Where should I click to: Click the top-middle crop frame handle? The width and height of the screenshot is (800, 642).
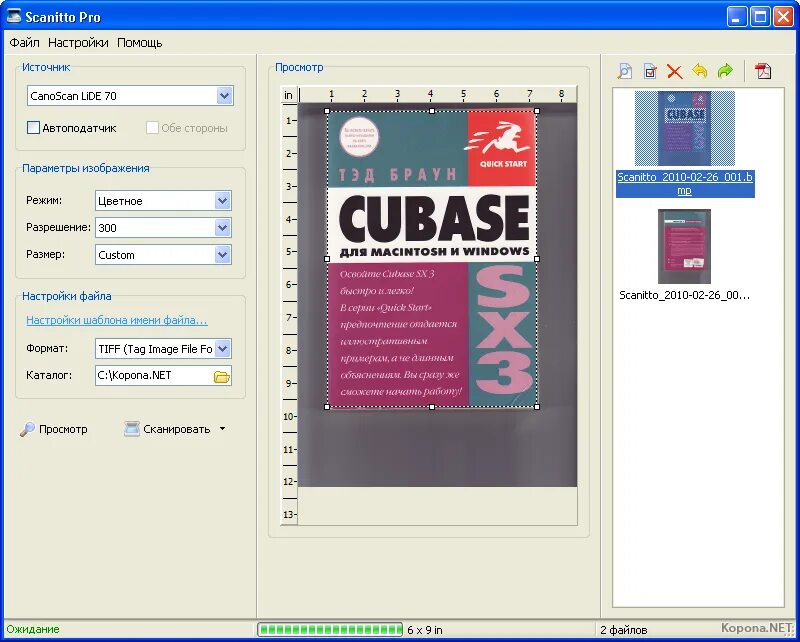point(432,111)
